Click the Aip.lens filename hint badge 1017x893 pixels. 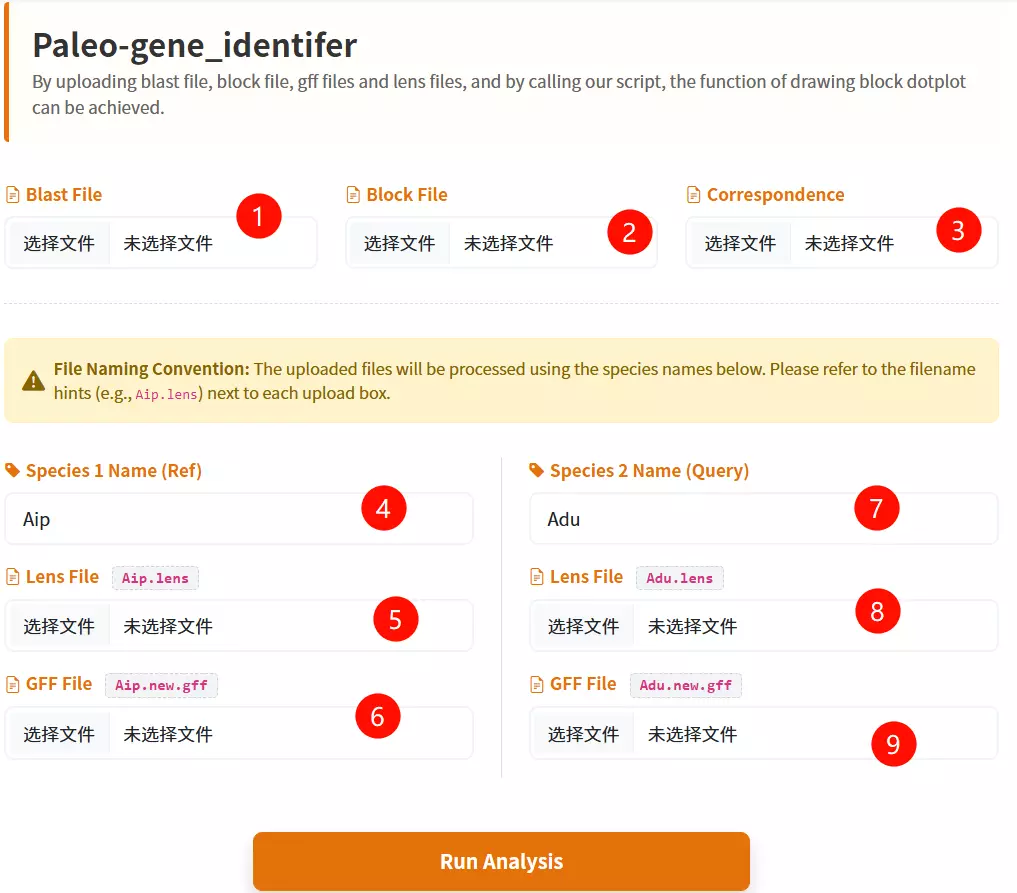[x=155, y=577]
